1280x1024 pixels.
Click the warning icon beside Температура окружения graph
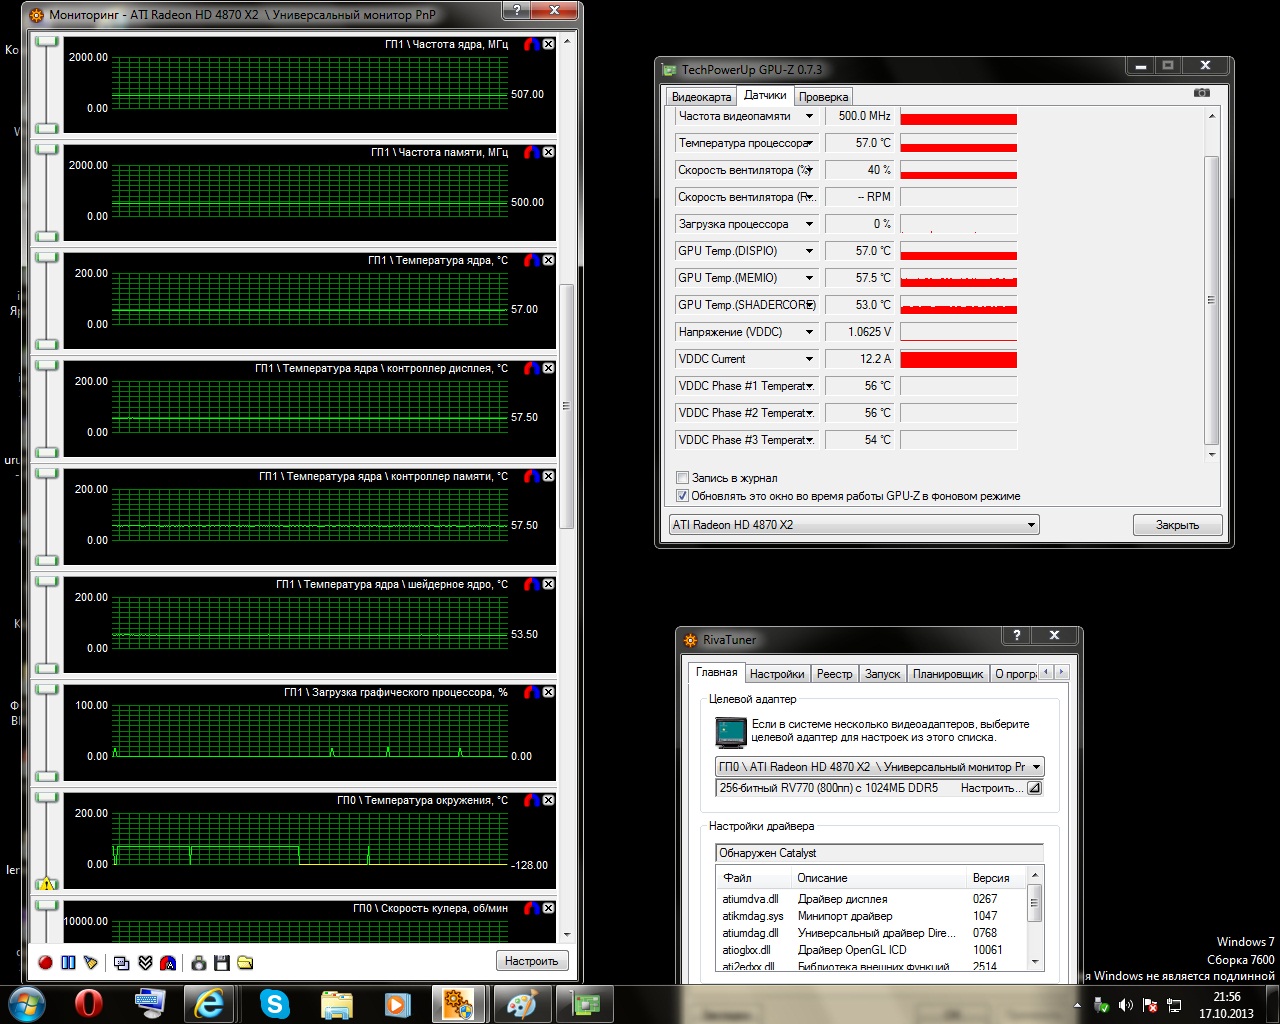pos(46,883)
